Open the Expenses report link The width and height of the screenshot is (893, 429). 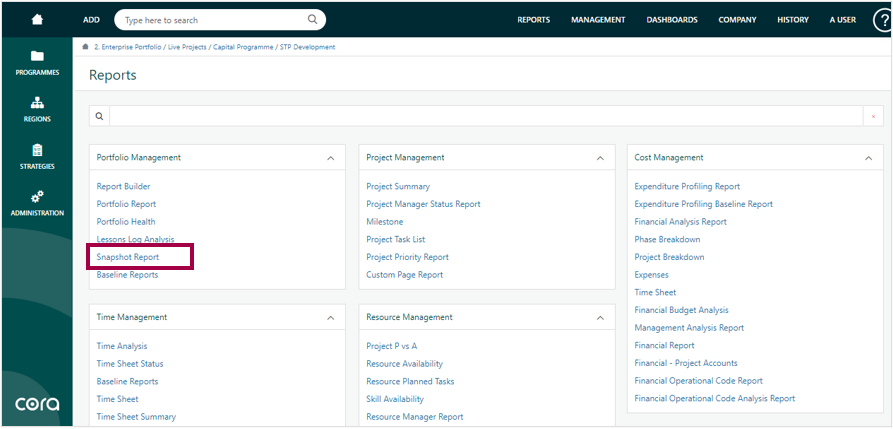pos(652,275)
